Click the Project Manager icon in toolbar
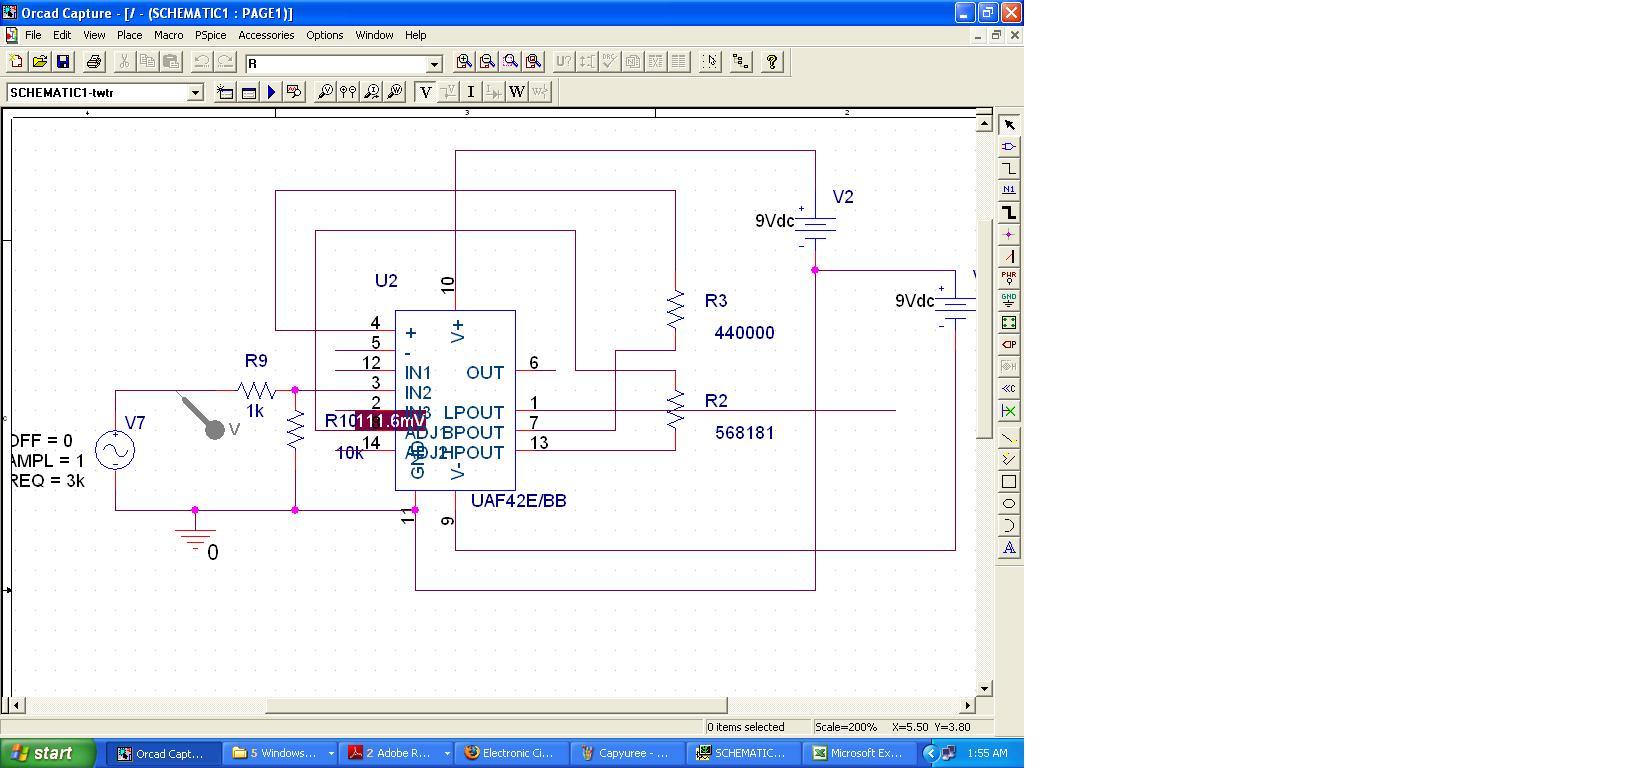 point(740,62)
